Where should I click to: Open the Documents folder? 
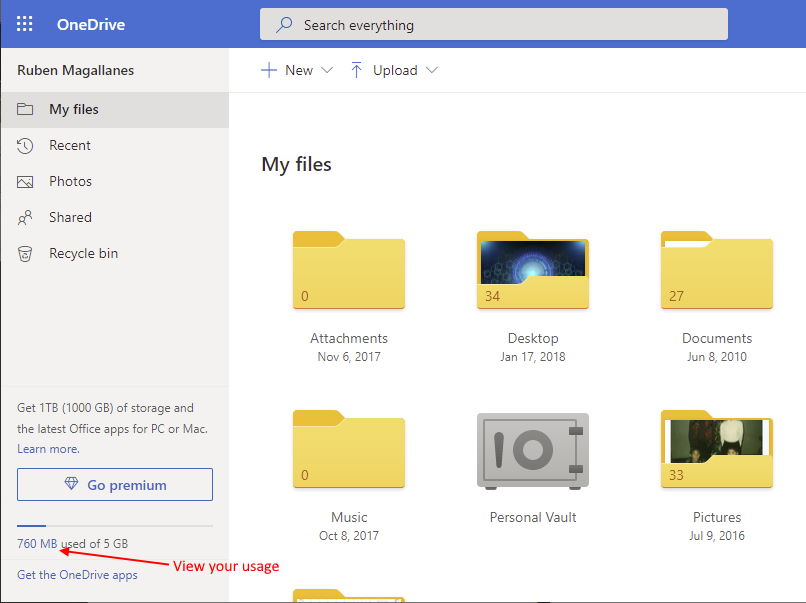pos(717,270)
